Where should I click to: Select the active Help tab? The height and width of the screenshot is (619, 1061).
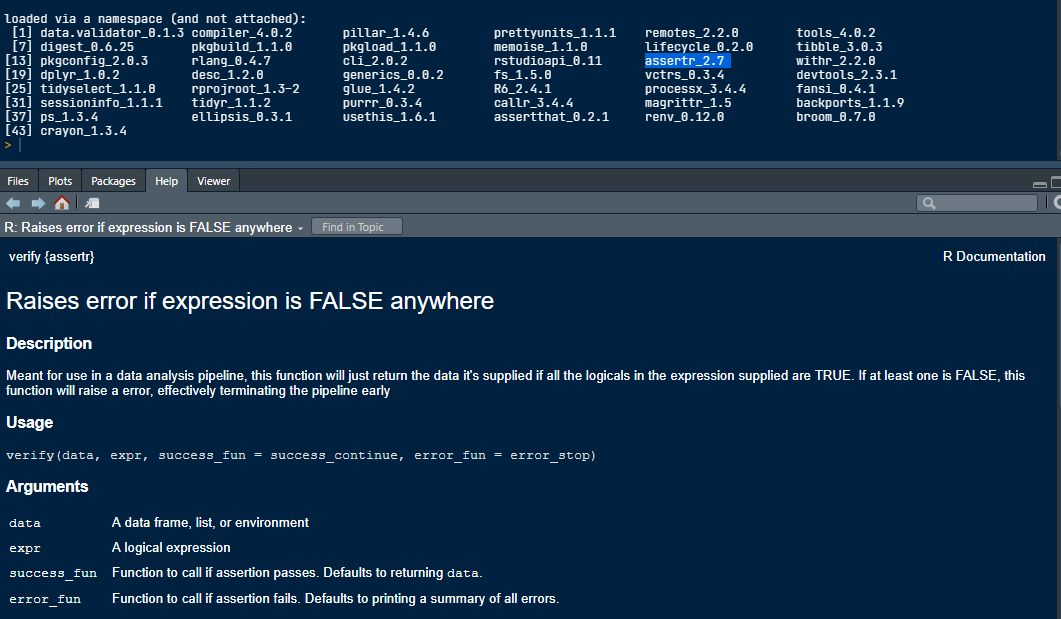tap(166, 181)
